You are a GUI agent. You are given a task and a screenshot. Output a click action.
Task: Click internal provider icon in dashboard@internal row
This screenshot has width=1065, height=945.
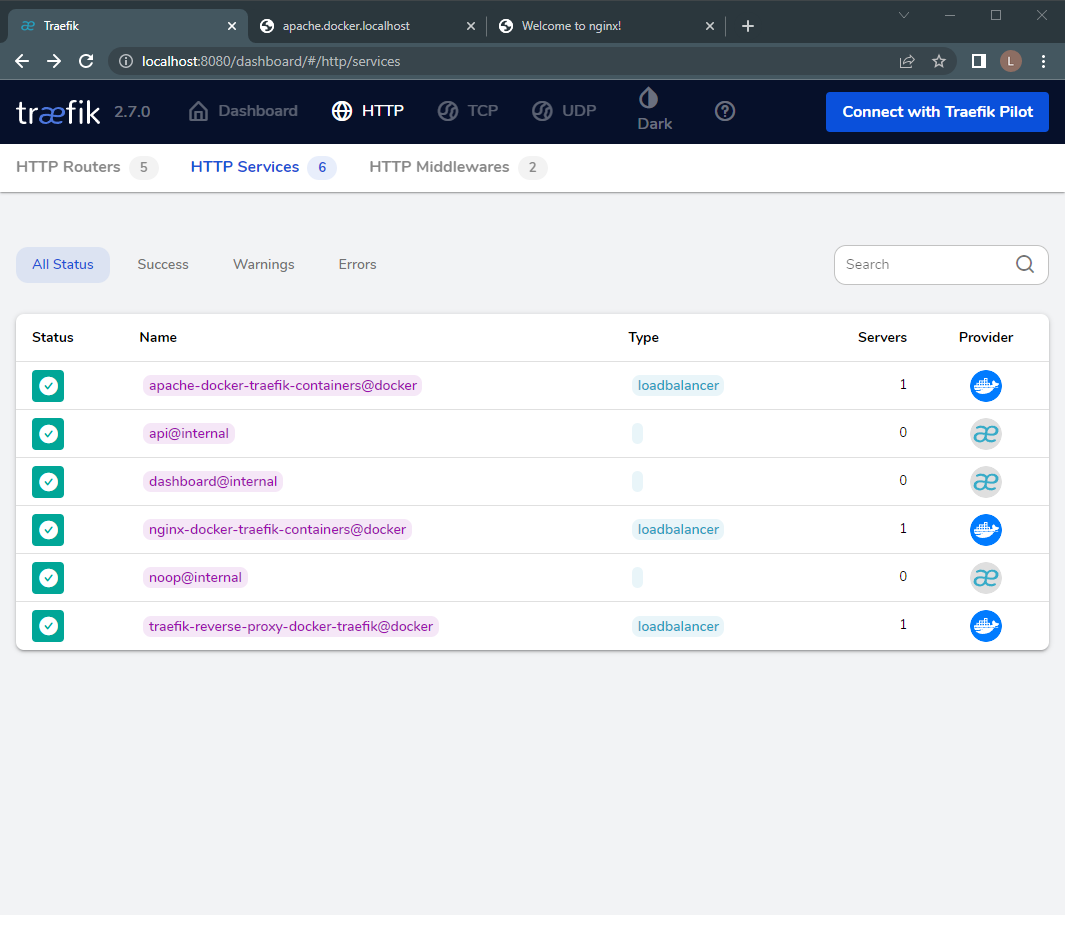click(x=986, y=482)
